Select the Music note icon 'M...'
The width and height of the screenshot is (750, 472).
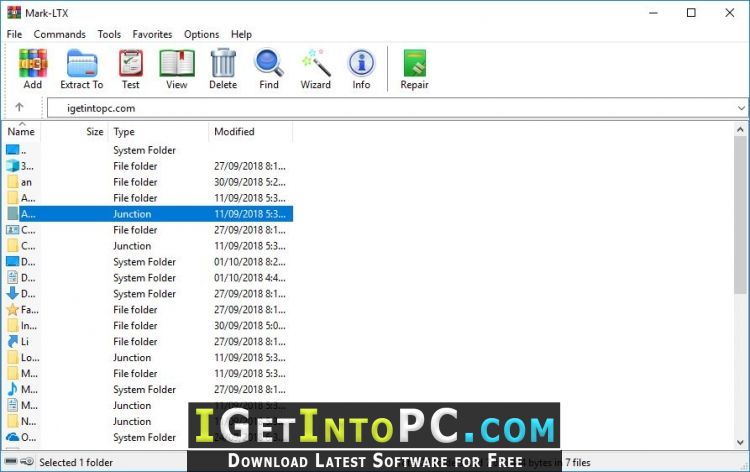point(12,389)
